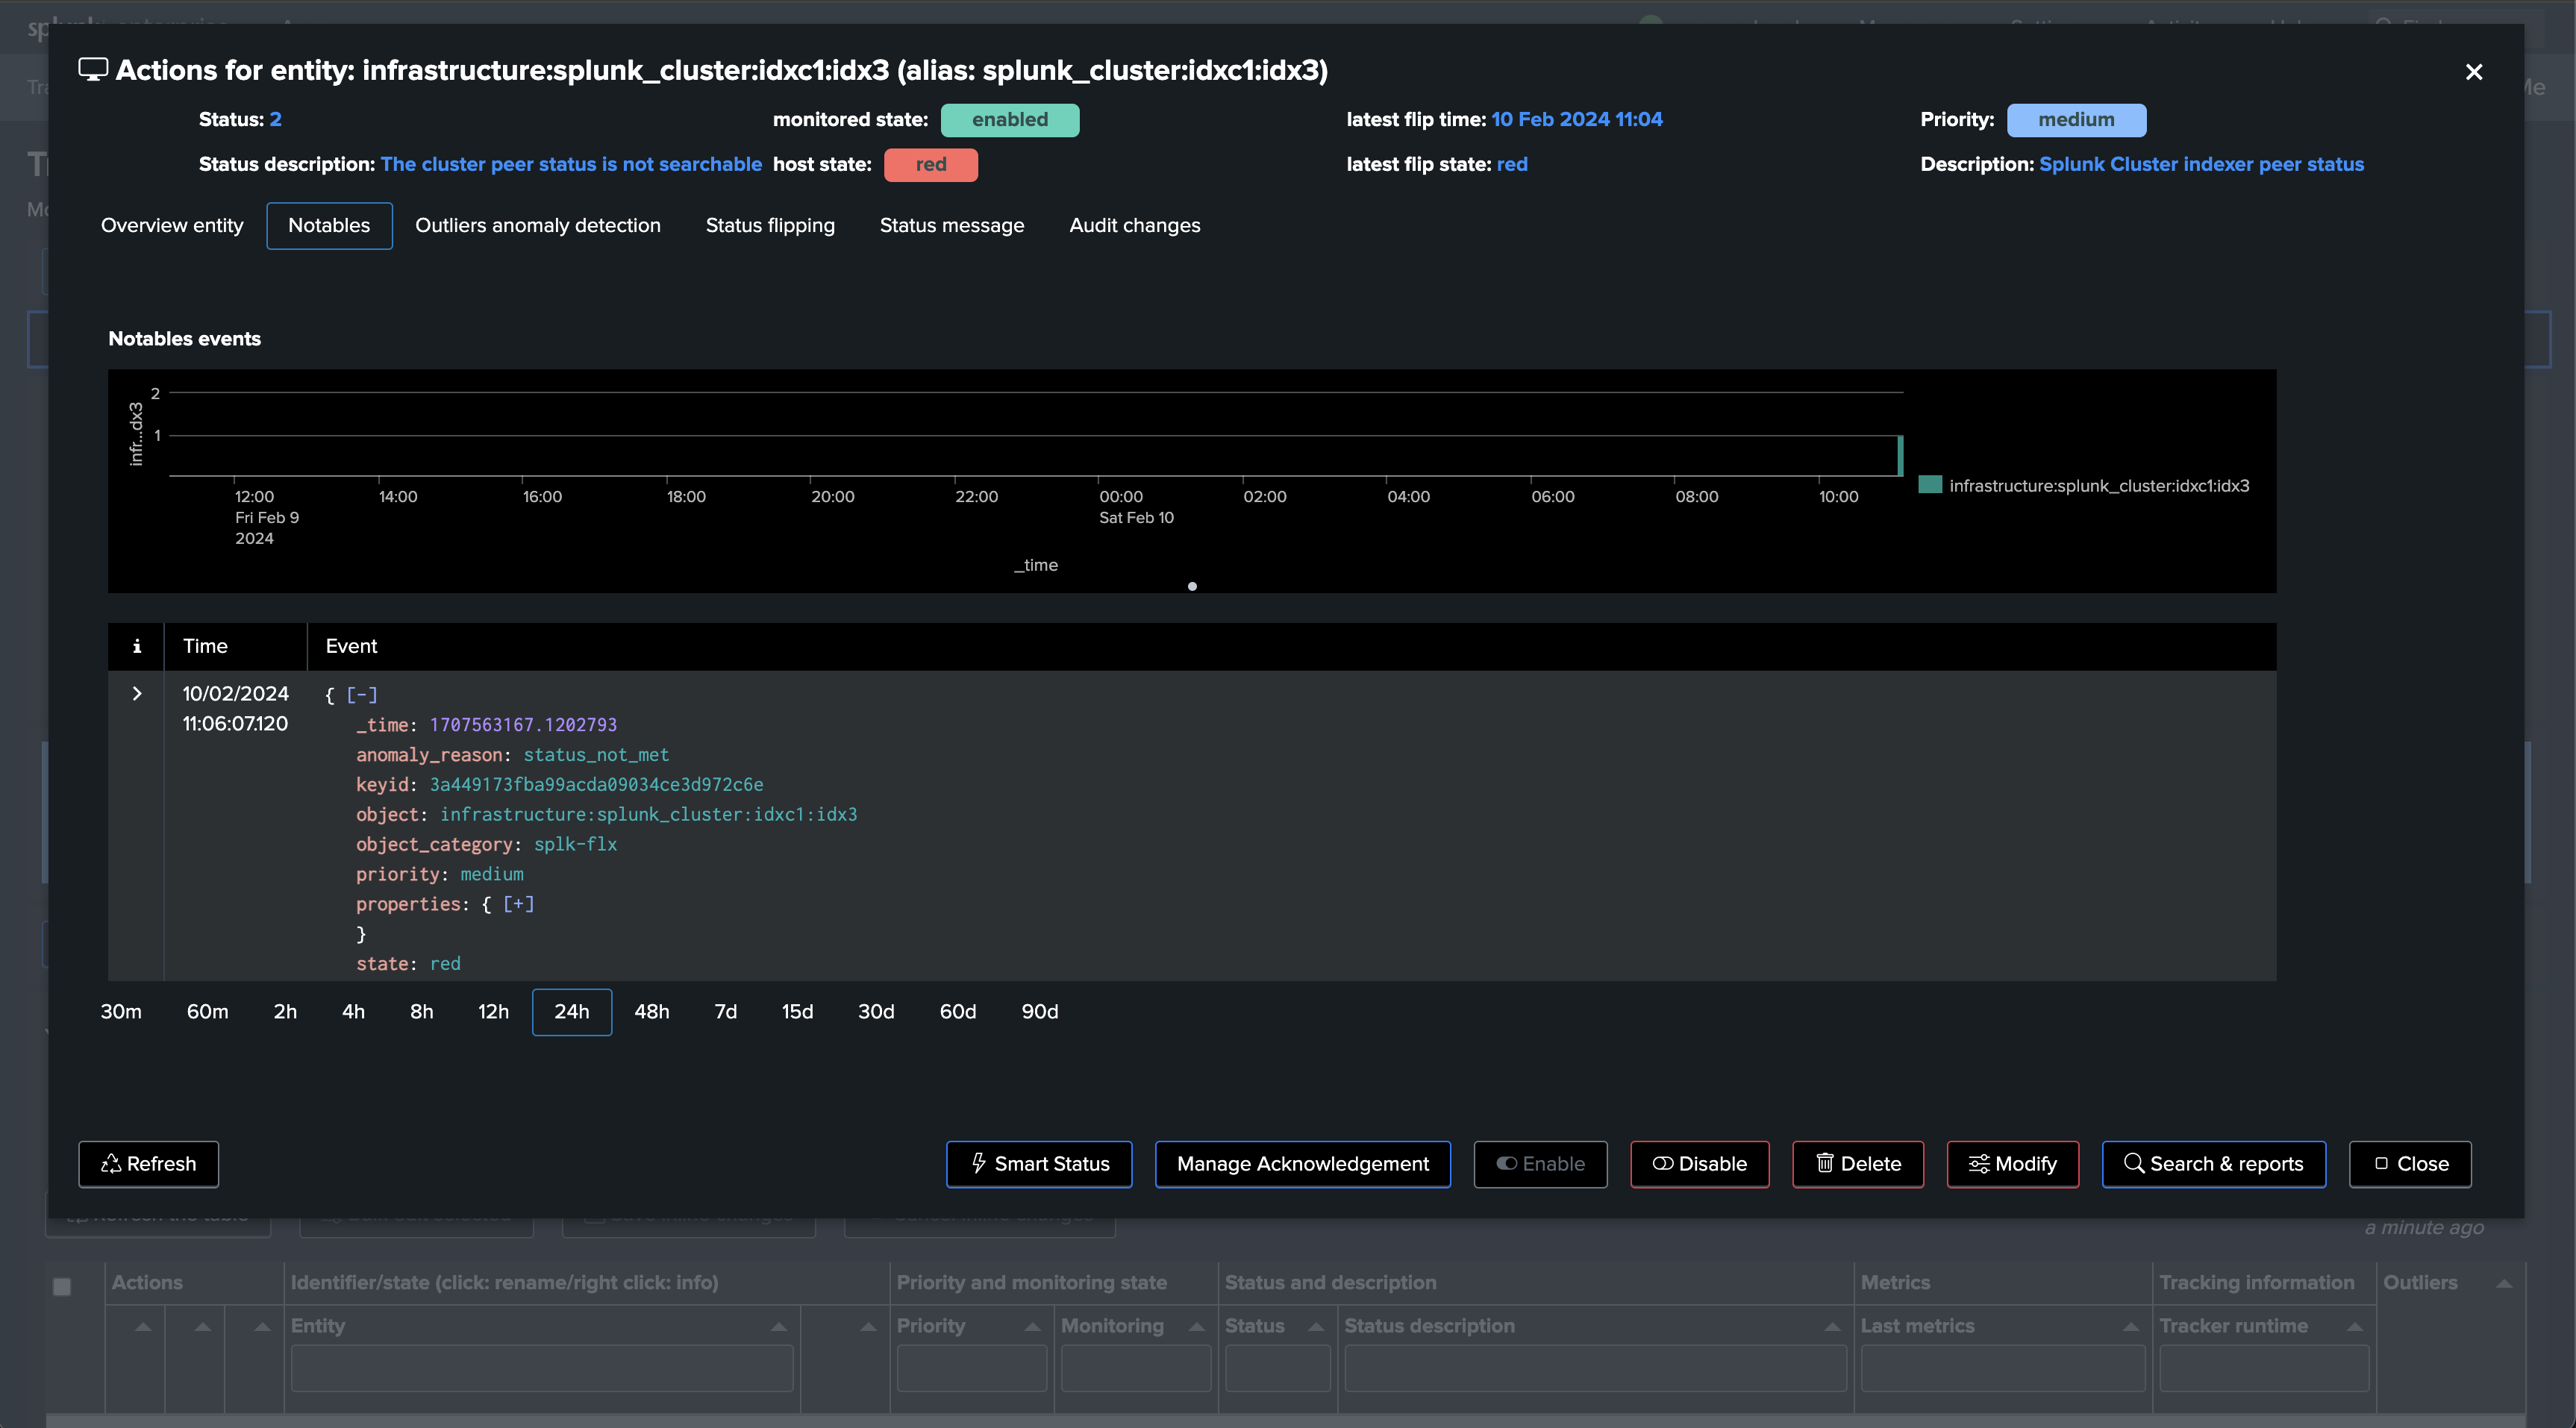Choose the 2h time range

[x=285, y=1011]
